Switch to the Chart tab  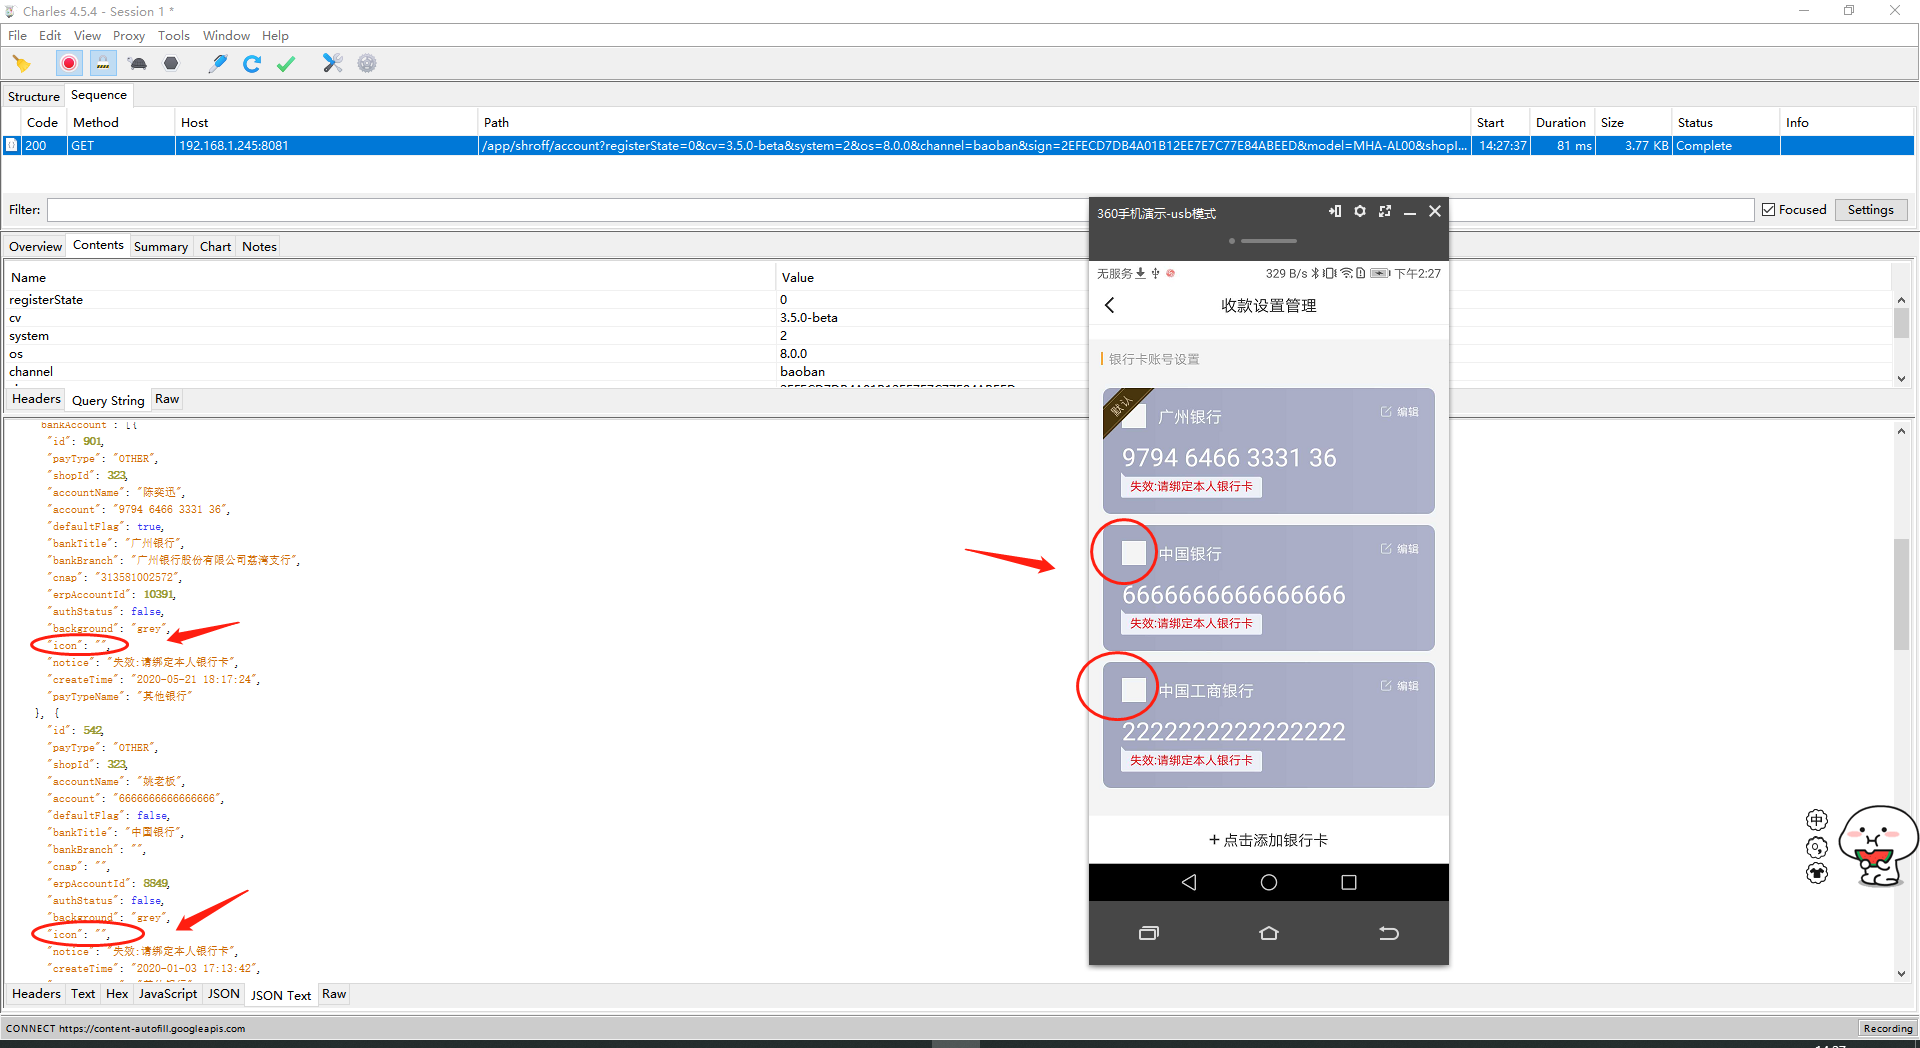point(215,247)
